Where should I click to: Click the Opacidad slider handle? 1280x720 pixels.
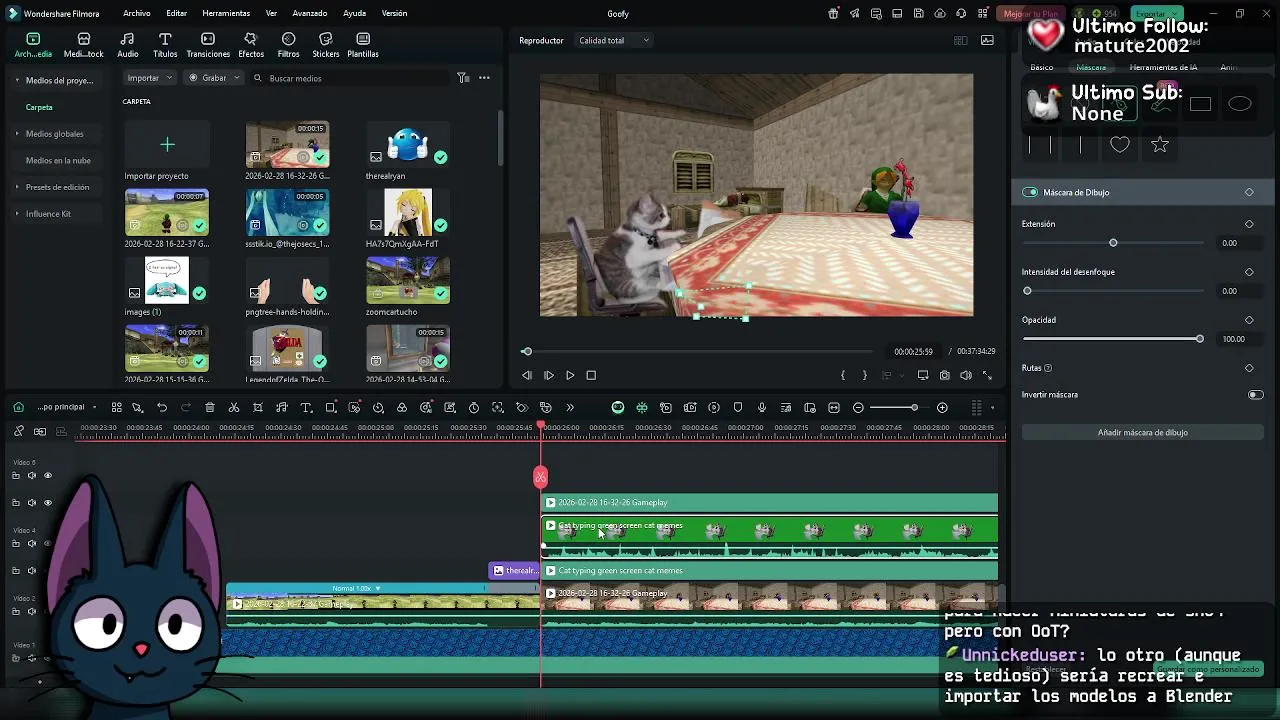pos(1200,339)
